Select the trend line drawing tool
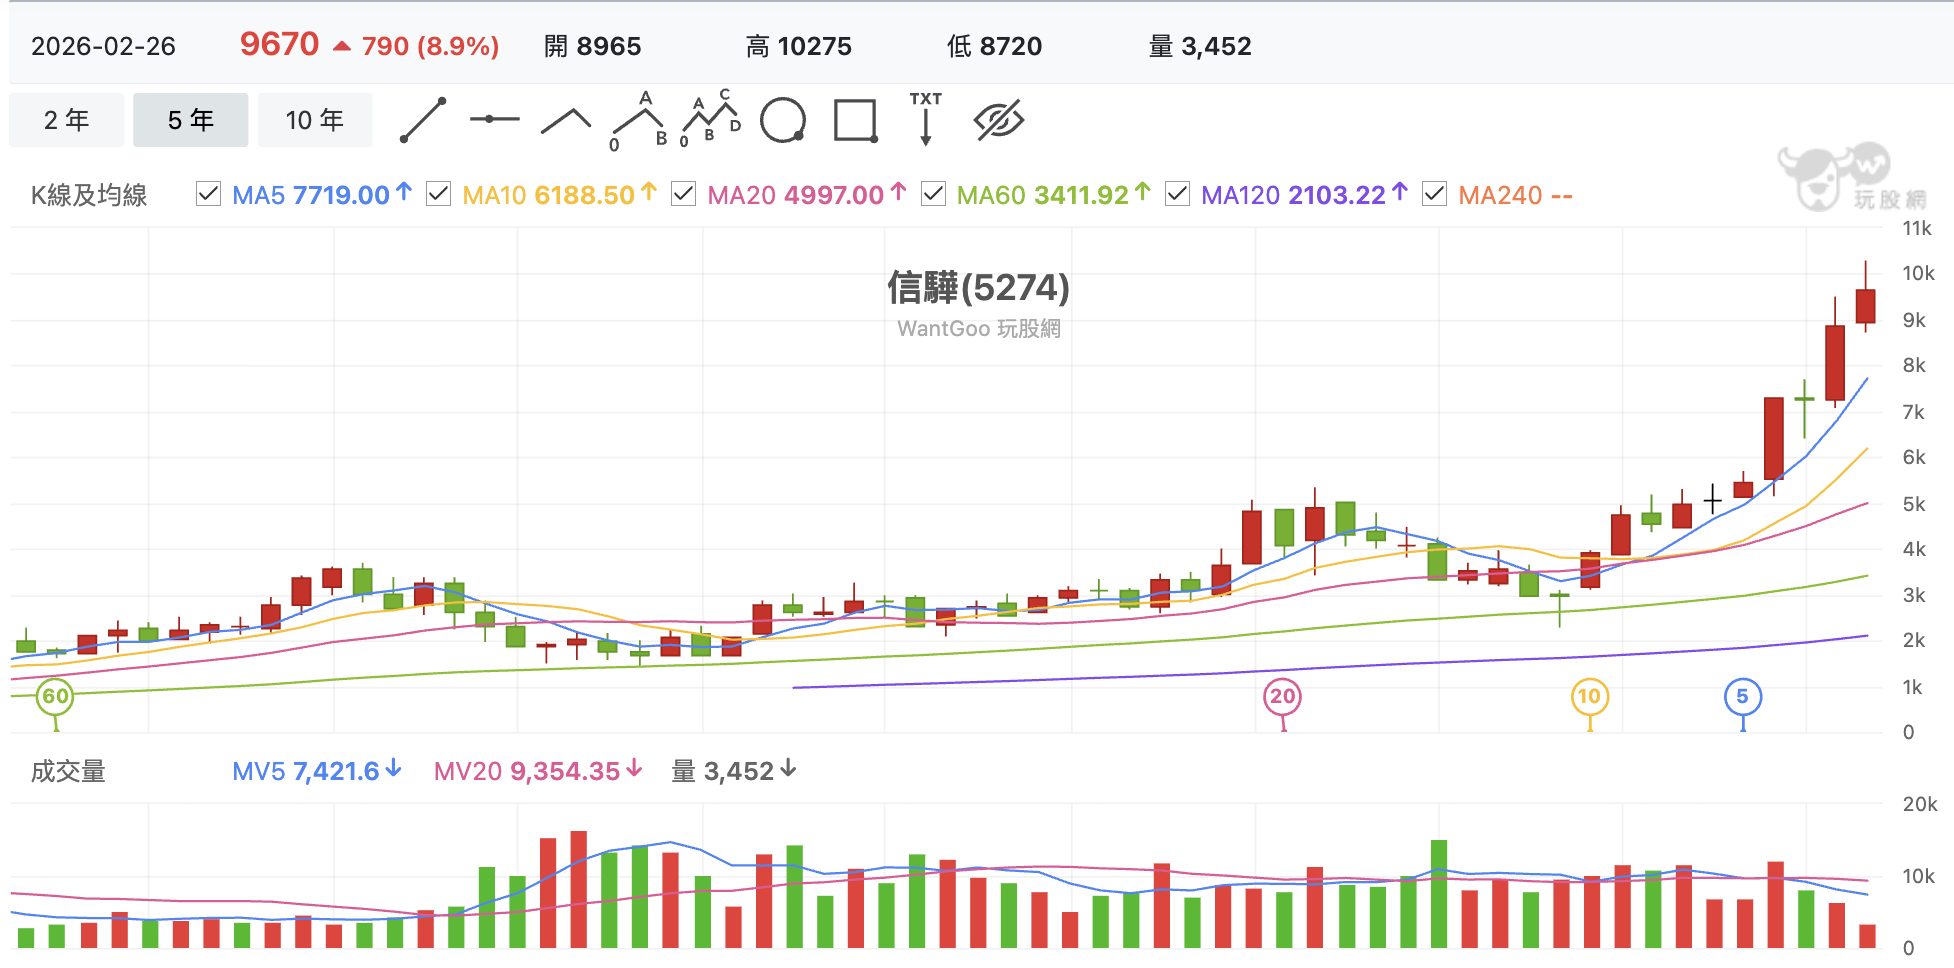This screenshot has height=968, width=1954. [x=423, y=120]
